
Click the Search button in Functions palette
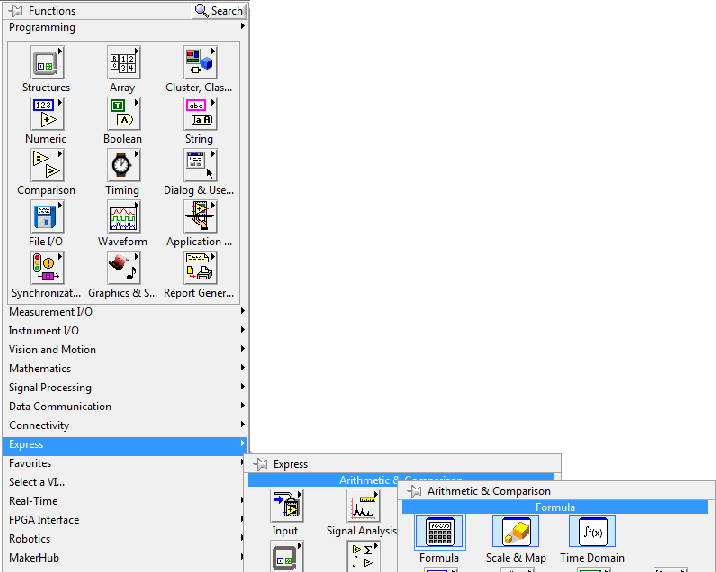point(219,10)
